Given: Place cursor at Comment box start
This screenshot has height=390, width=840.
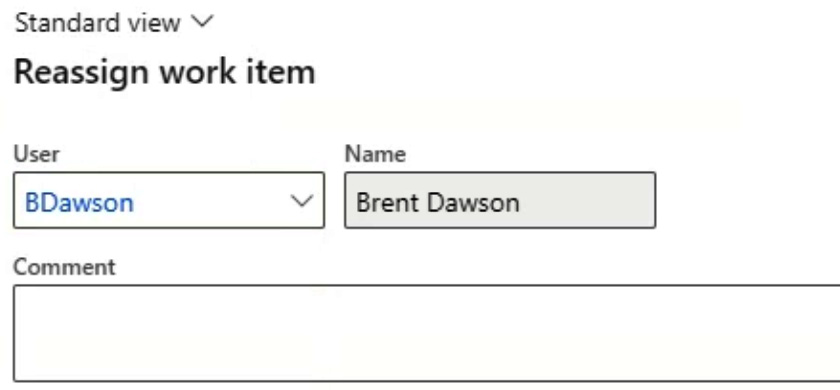Looking at the screenshot, I should (24, 300).
